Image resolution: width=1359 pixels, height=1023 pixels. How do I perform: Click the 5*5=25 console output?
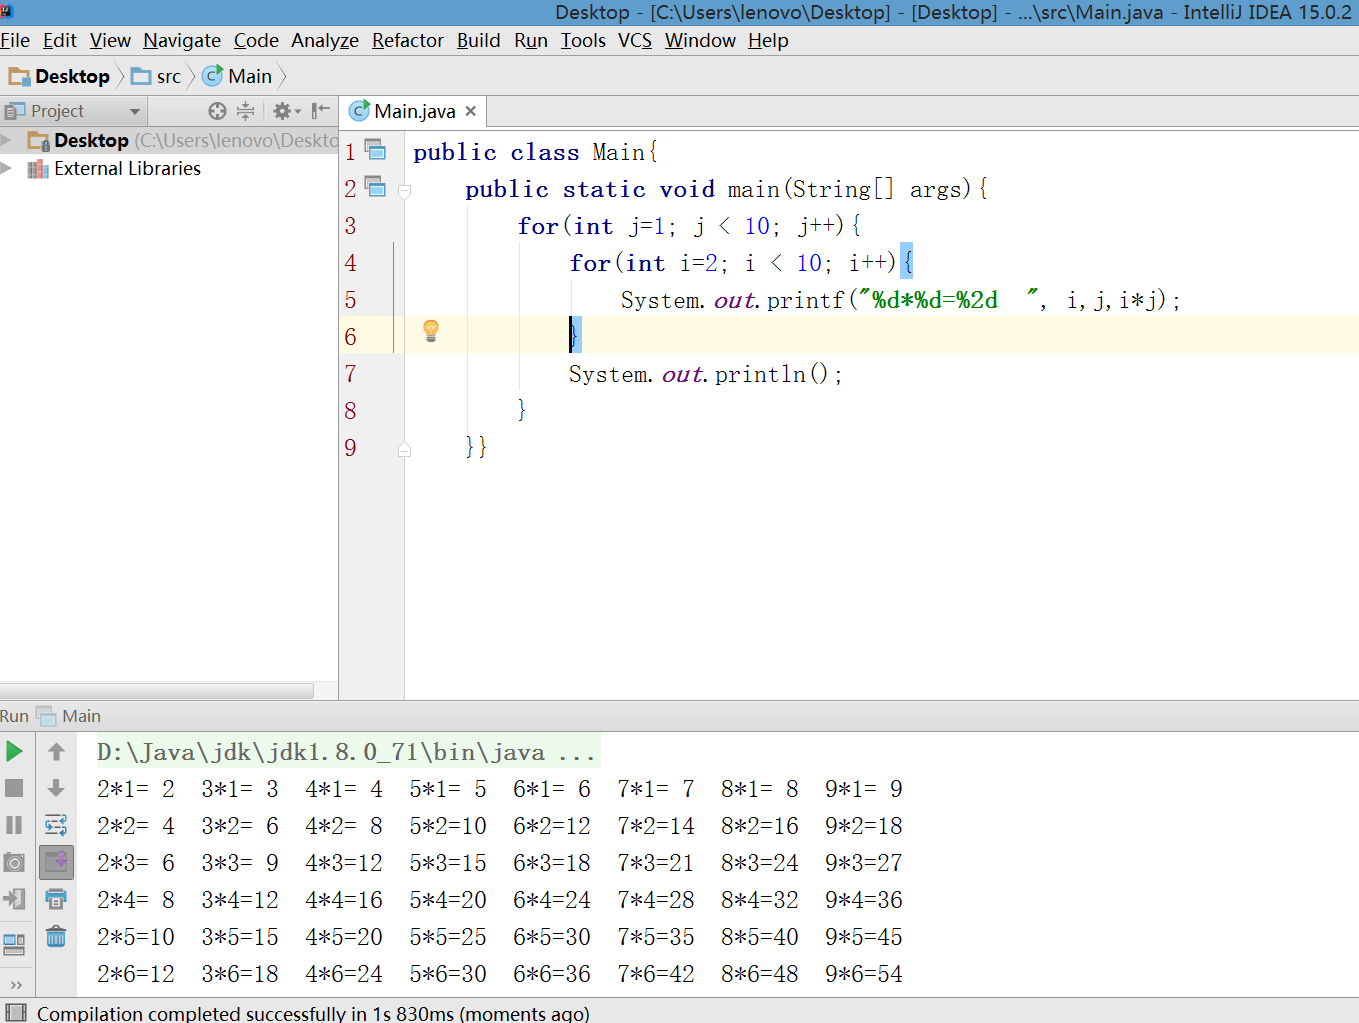448,937
